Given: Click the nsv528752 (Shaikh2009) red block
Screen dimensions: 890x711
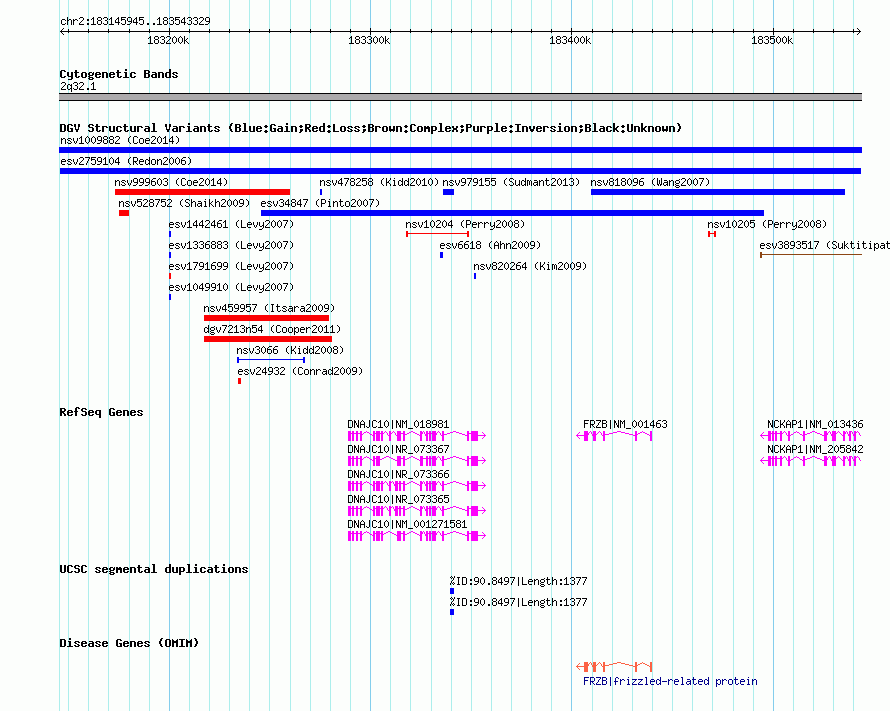Looking at the screenshot, I should click(x=124, y=213).
